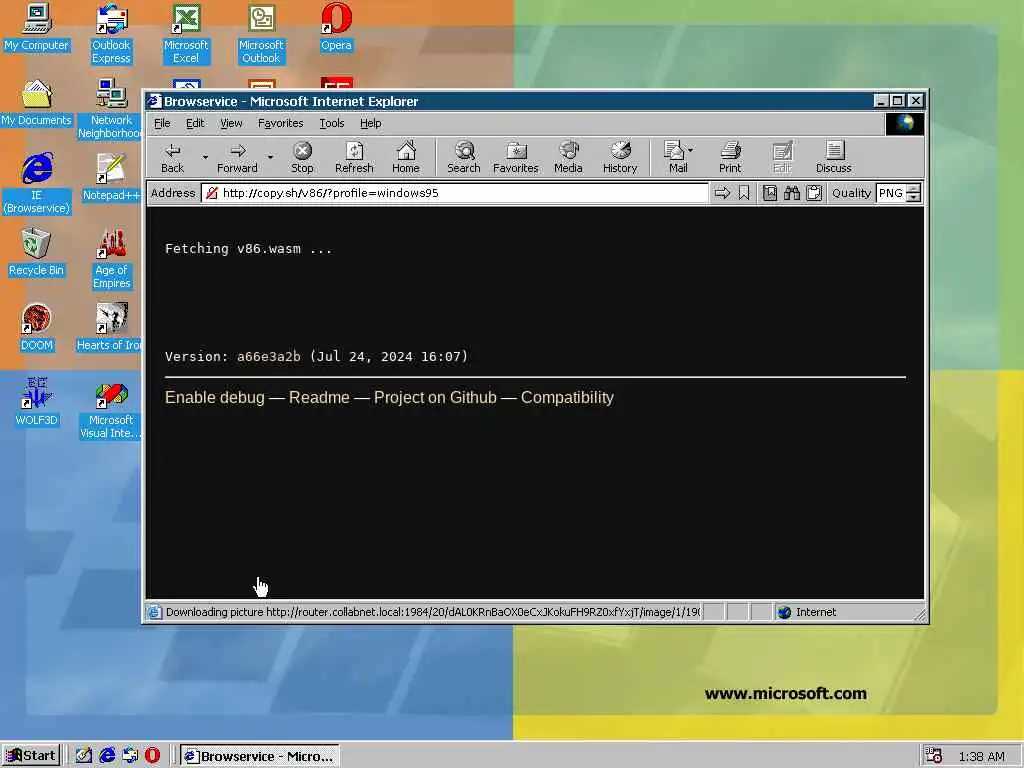This screenshot has height=768, width=1024.
Task: Open the Compatibility link
Action: 567,397
